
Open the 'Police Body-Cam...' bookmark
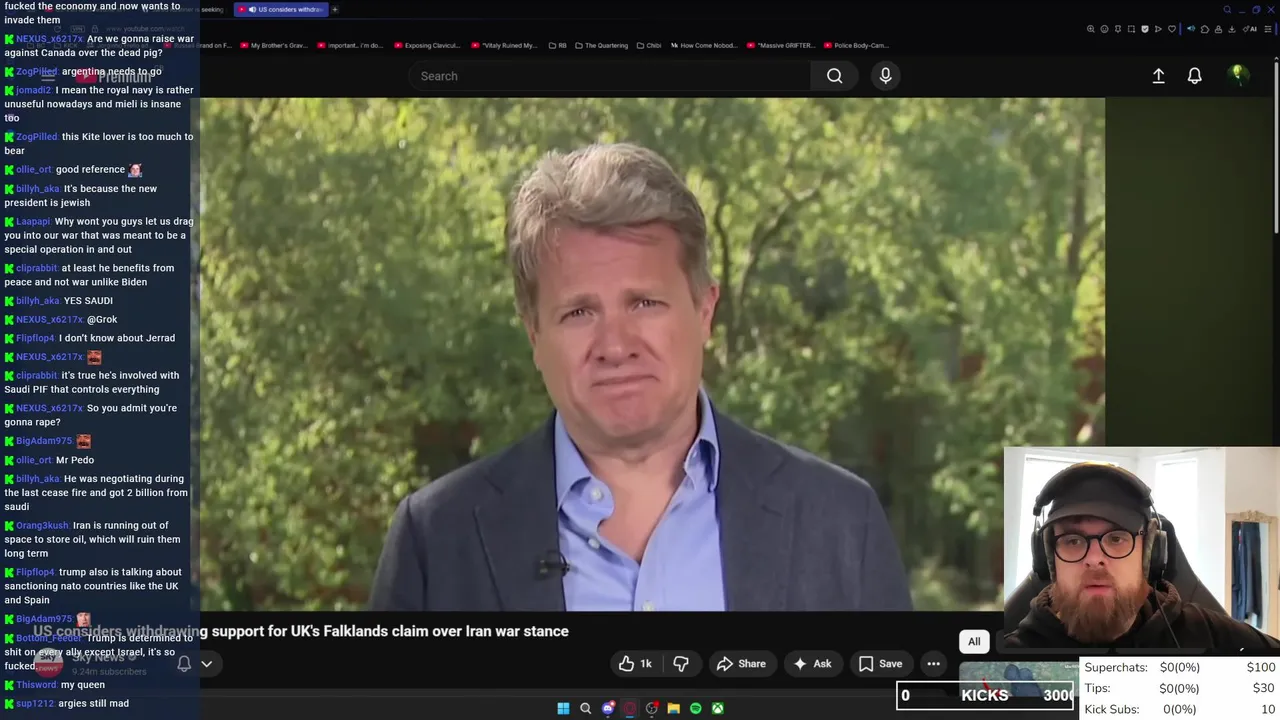pos(856,45)
